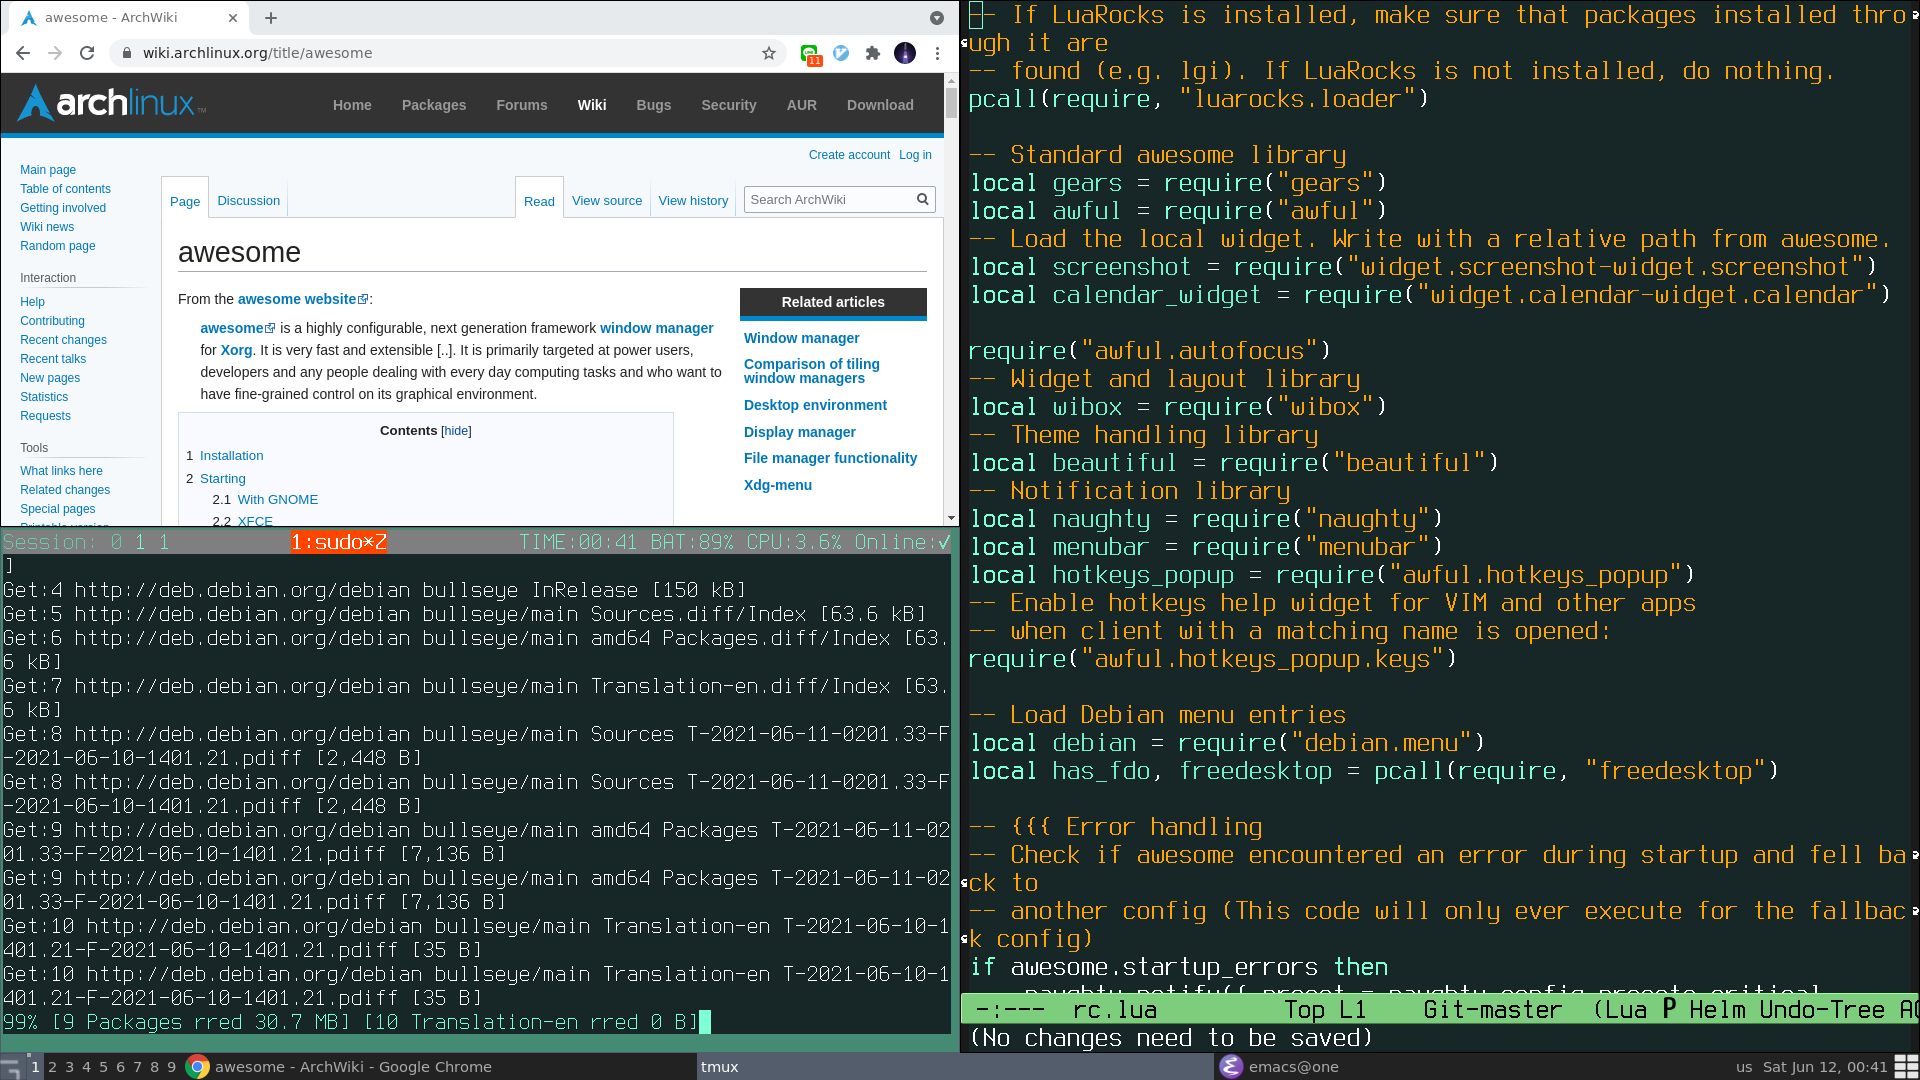Bookmark this page with the star icon
This screenshot has height=1080, width=1920.
tap(768, 53)
